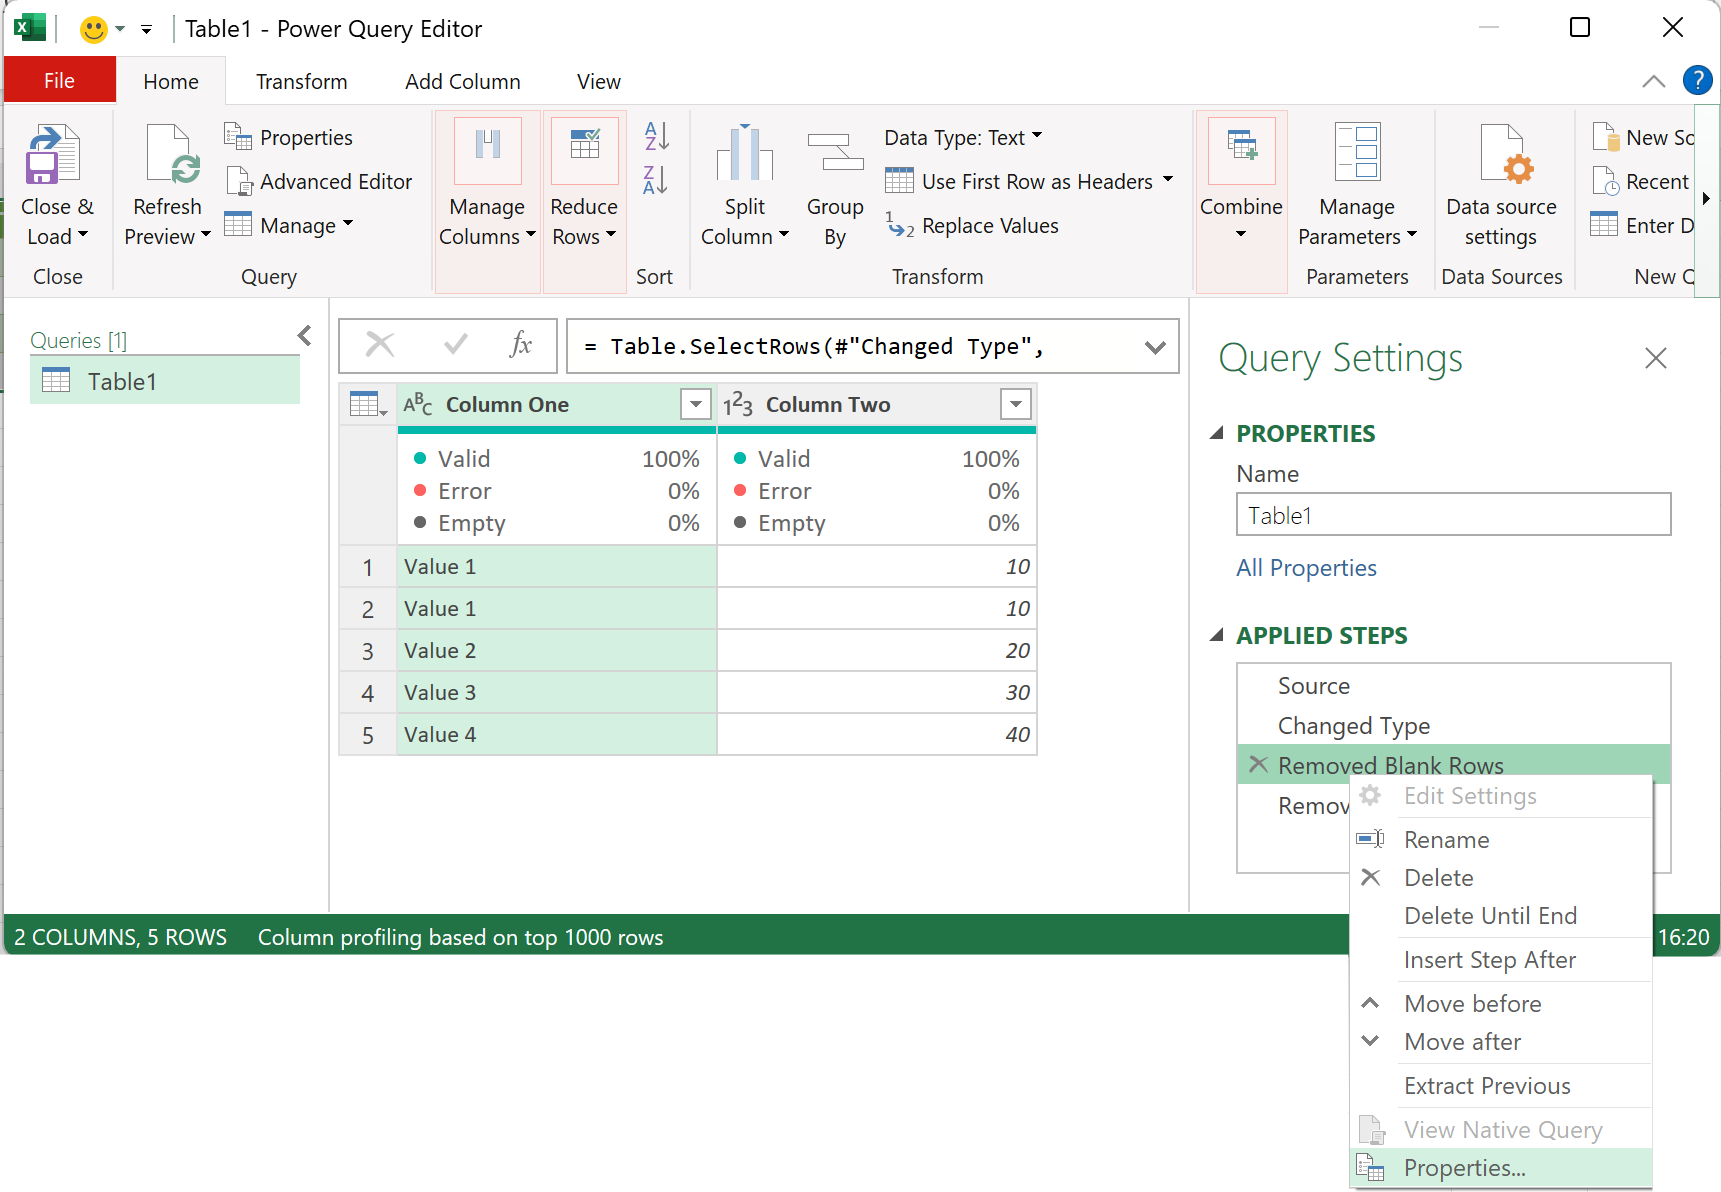The image size is (1721, 1192).
Task: Open query Properties in the ribbon
Action: [x=289, y=137]
